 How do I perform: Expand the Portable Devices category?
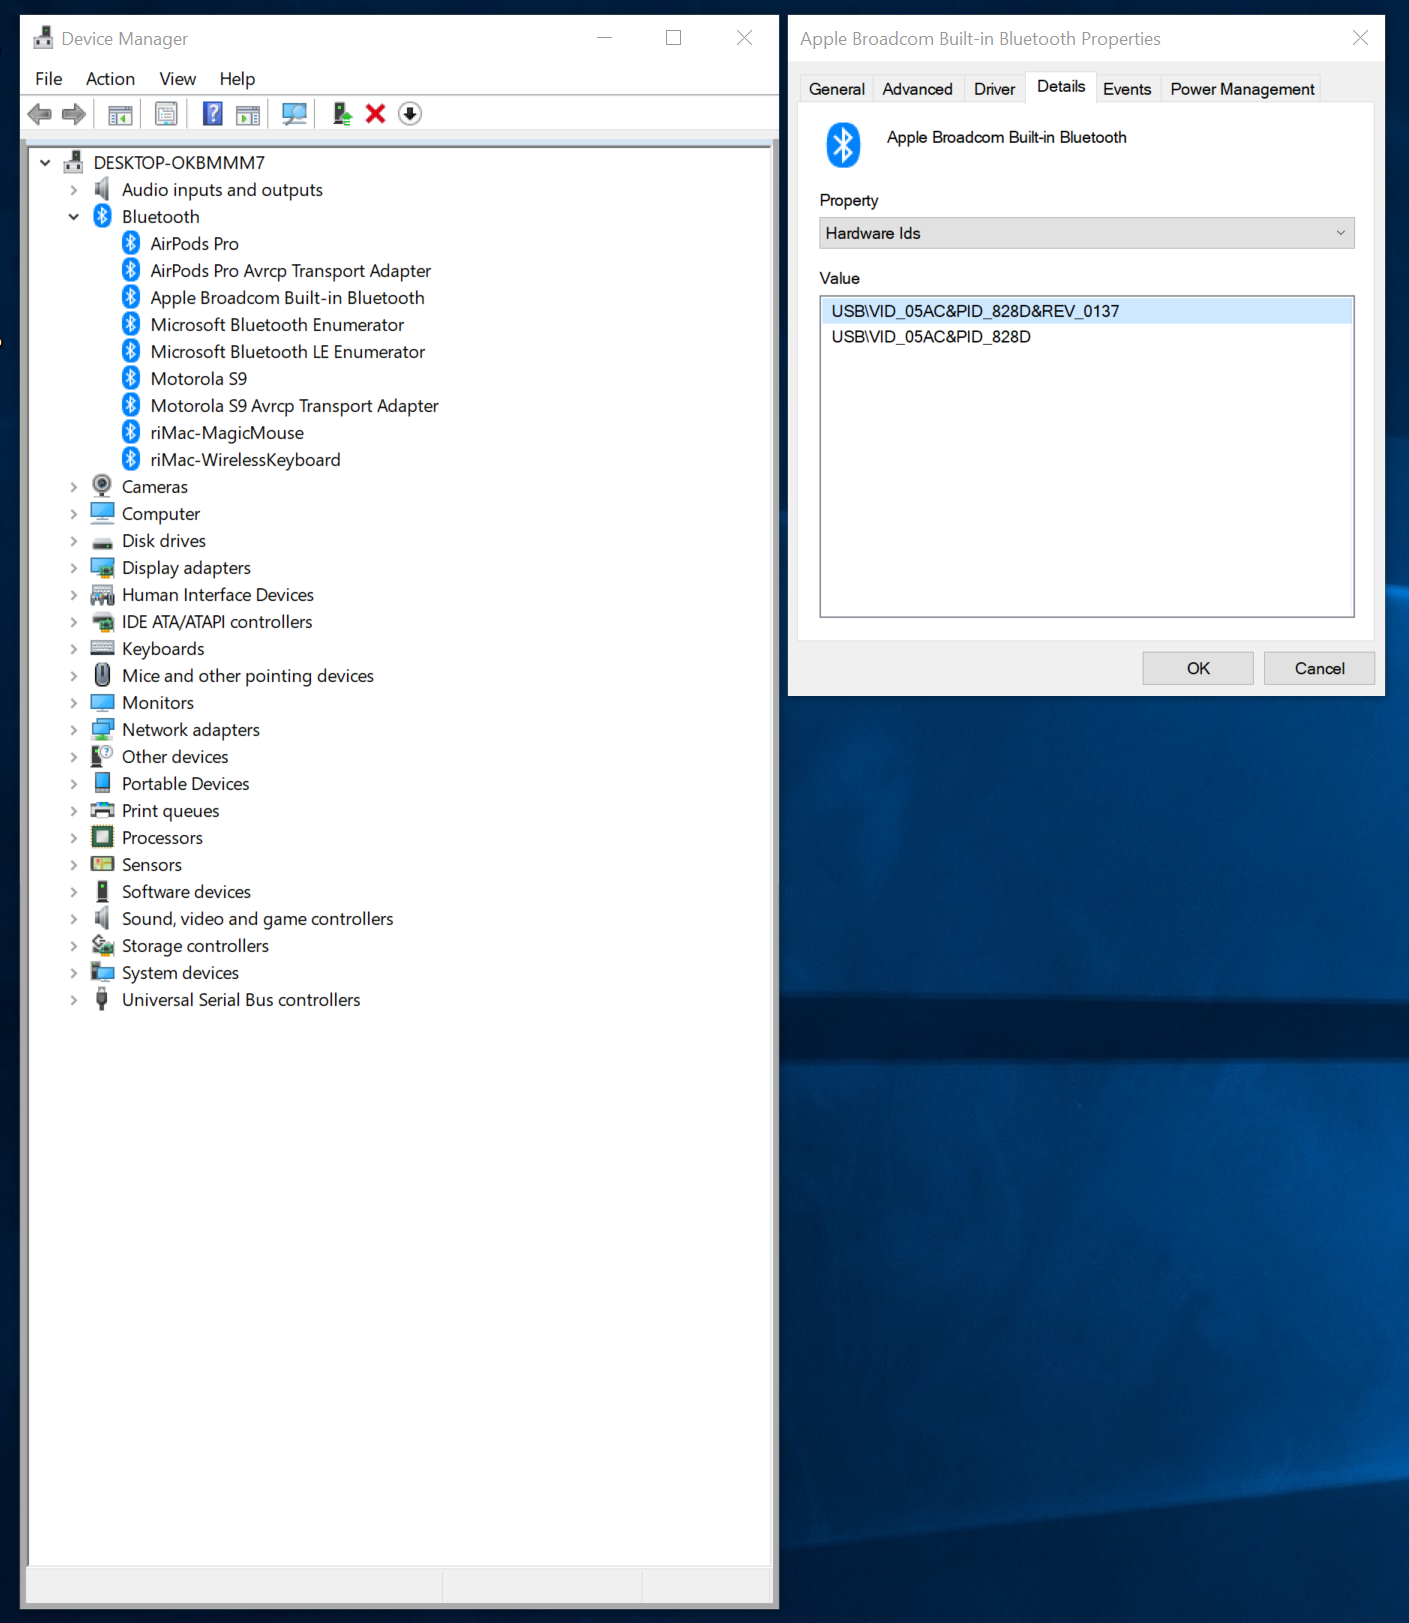[73, 783]
